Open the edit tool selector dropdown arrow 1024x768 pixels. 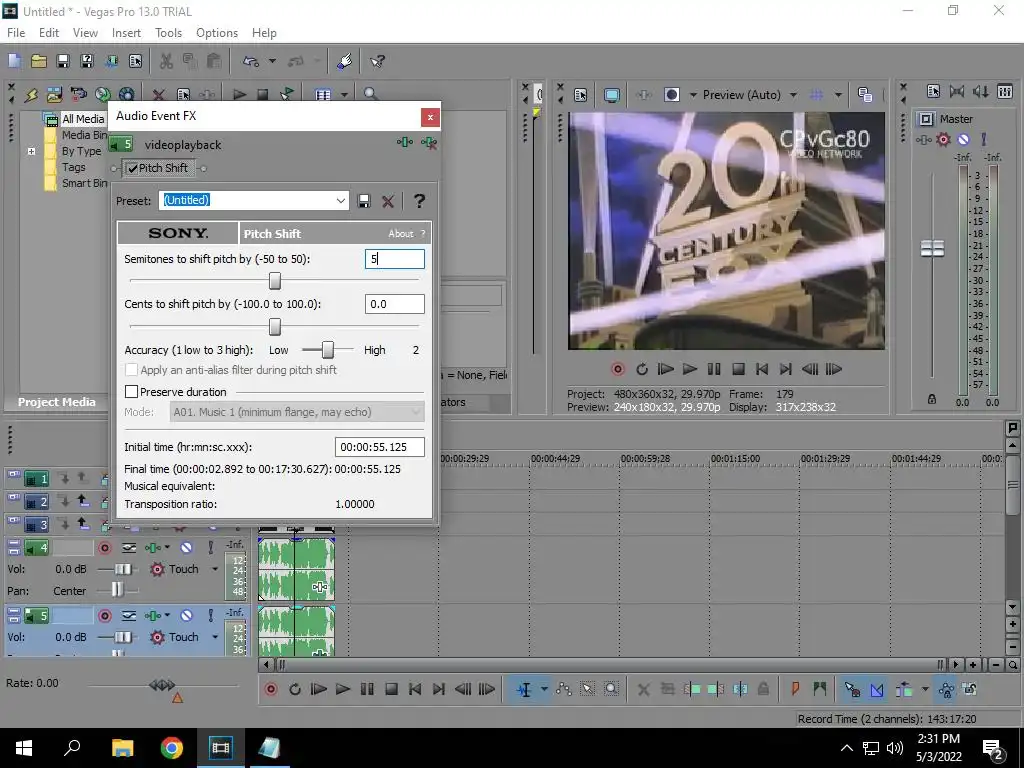[544, 690]
